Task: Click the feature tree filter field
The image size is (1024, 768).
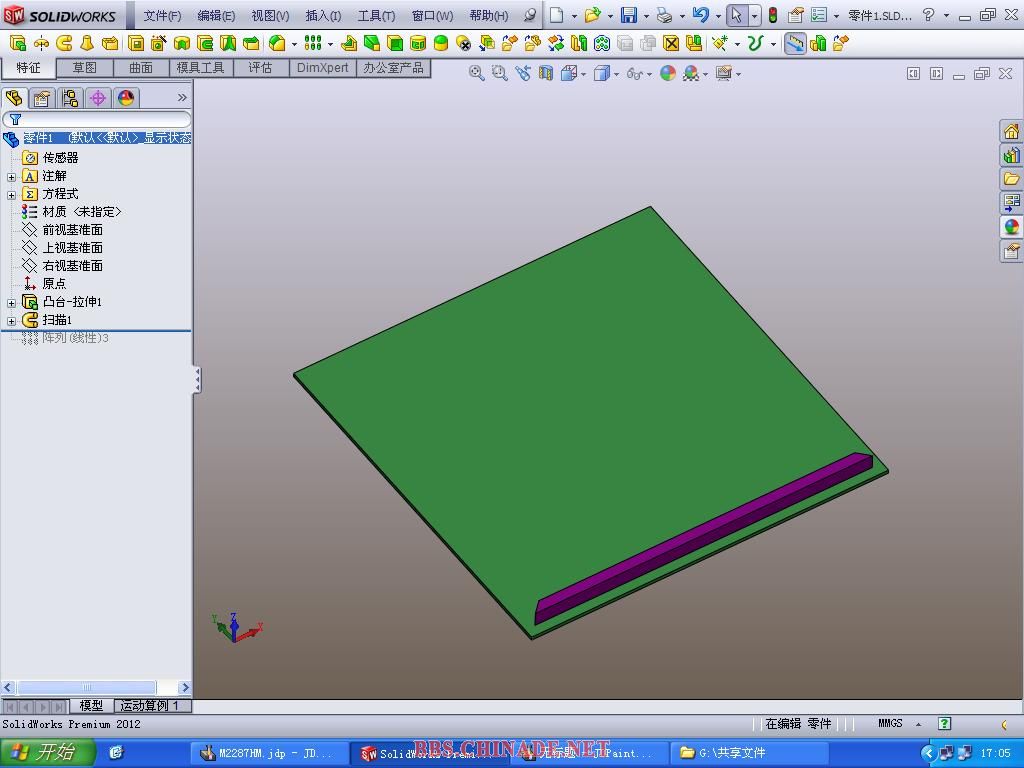Action: pyautogui.click(x=100, y=119)
